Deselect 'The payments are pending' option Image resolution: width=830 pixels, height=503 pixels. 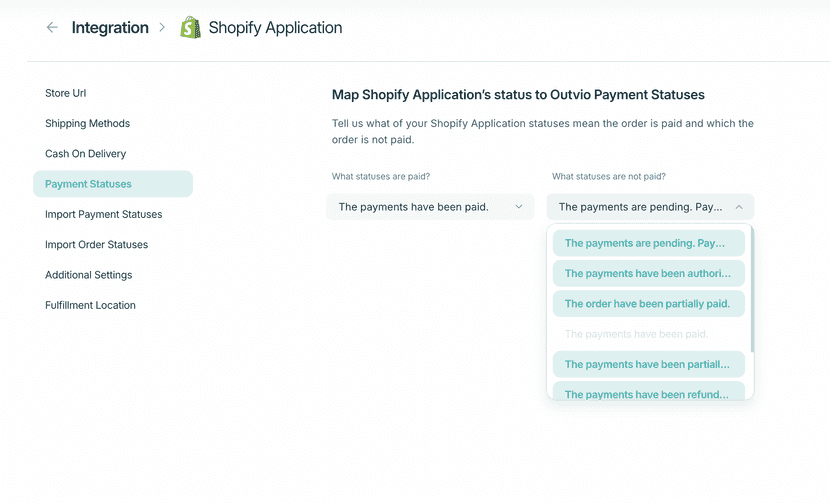[x=648, y=243]
